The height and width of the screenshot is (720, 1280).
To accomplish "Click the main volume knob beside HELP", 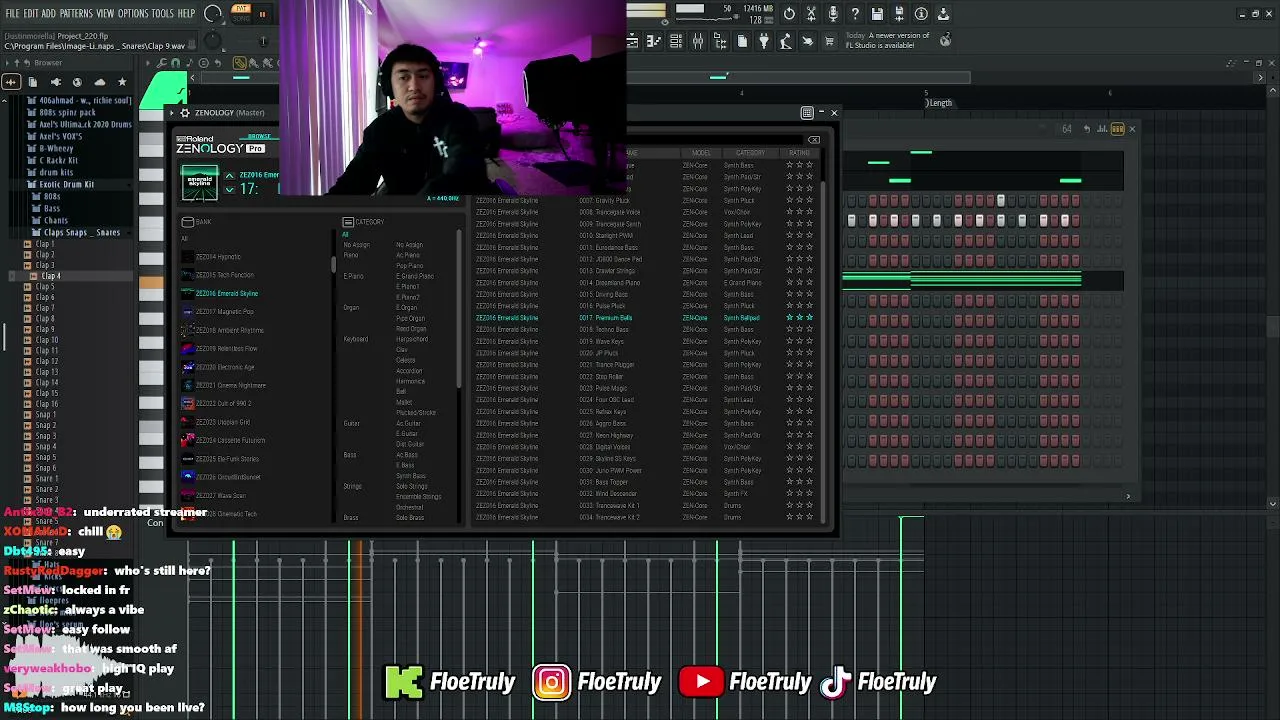I will point(213,14).
